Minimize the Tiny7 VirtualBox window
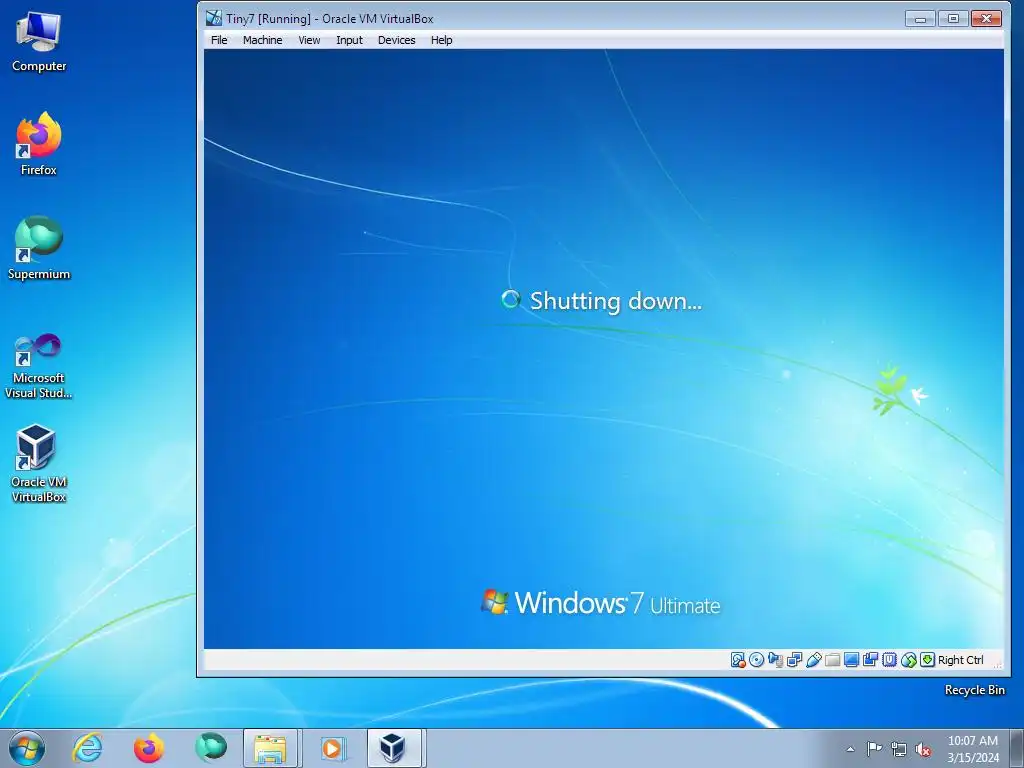1024x768 pixels. coord(921,18)
